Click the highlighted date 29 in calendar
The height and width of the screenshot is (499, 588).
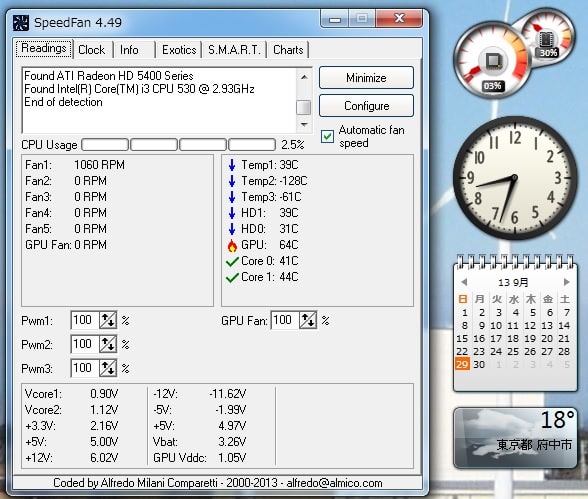(462, 364)
